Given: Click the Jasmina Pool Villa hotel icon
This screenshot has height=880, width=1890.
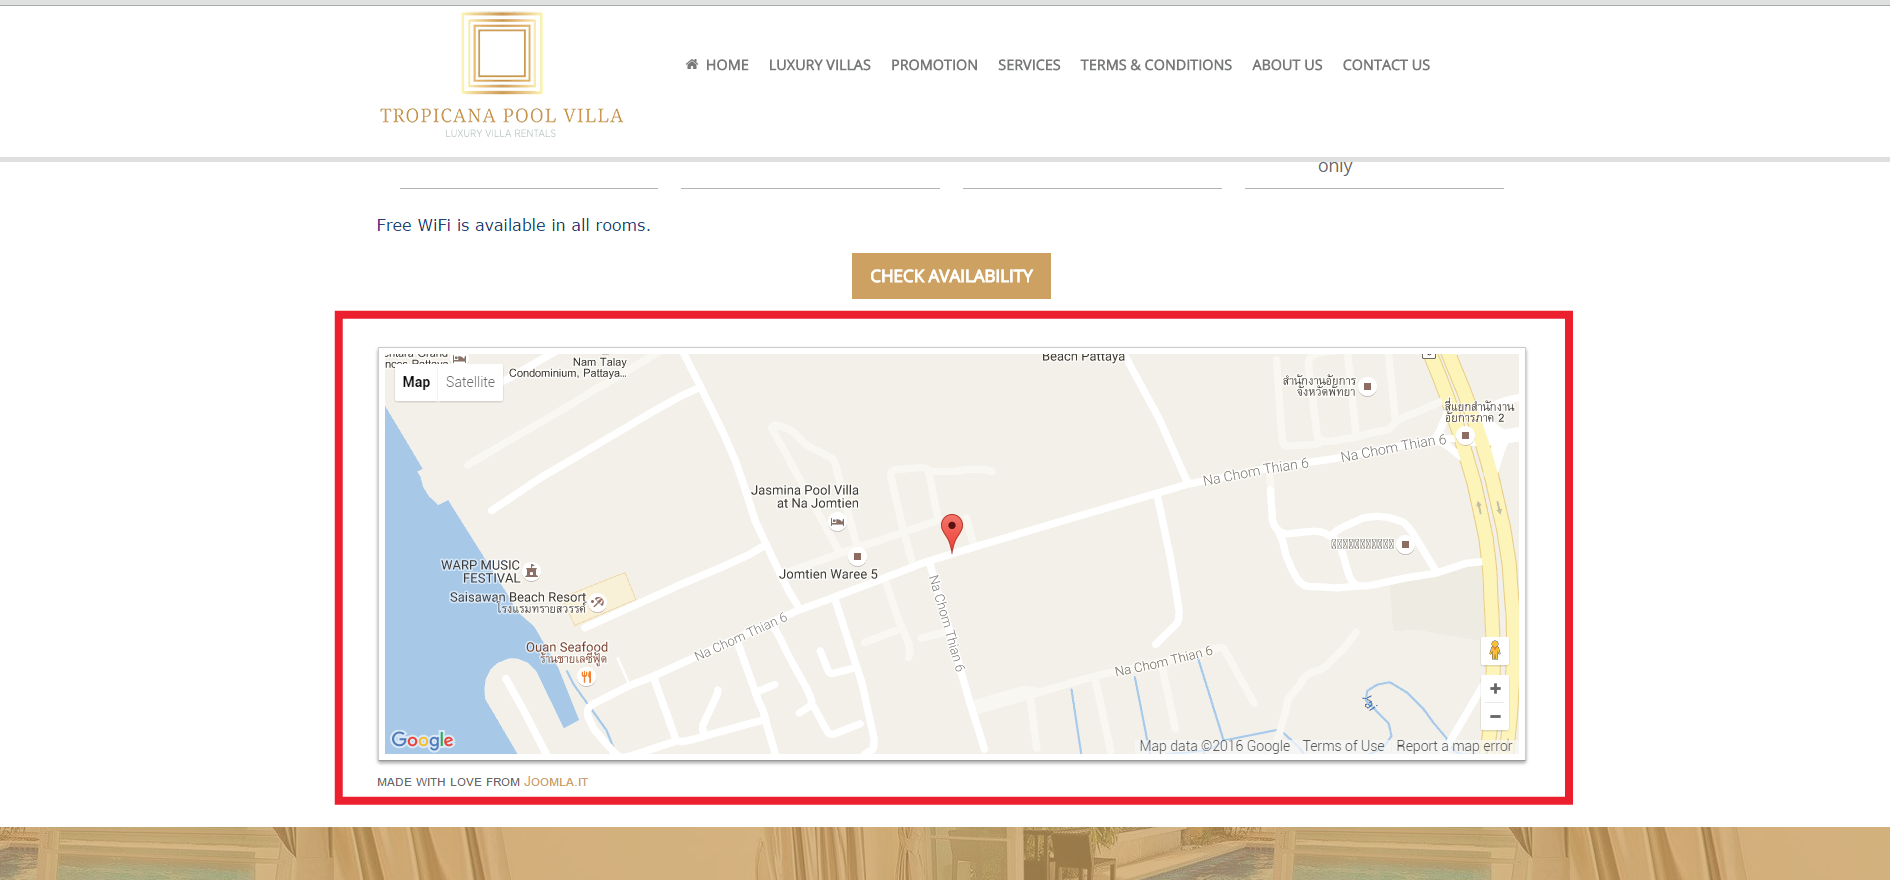Looking at the screenshot, I should 837,522.
